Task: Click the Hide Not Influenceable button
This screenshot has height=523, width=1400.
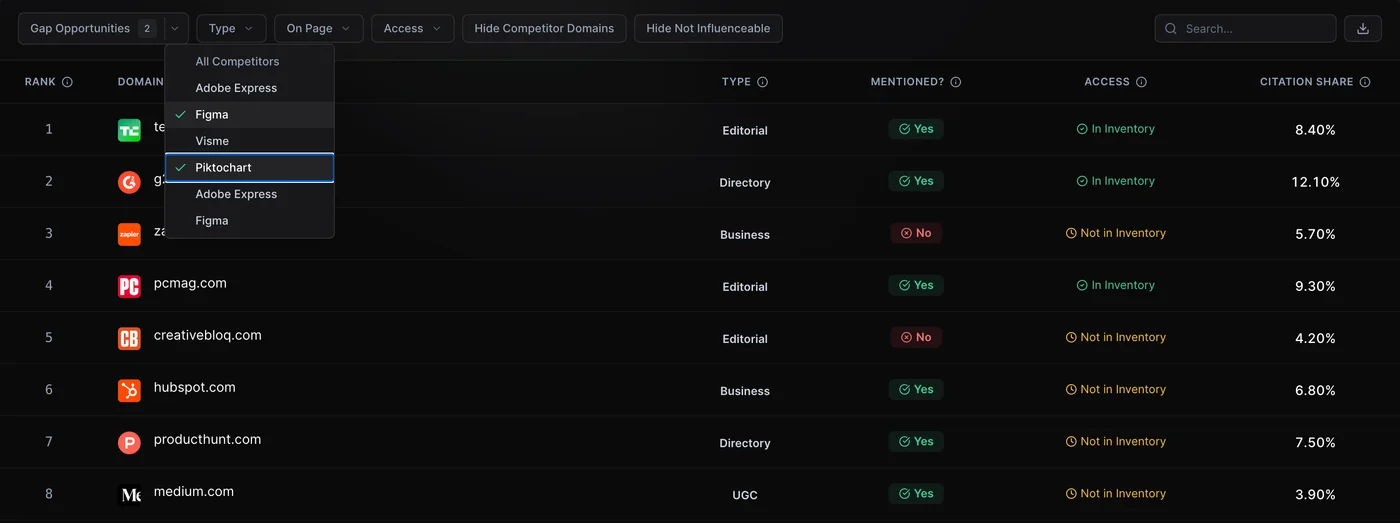Action: pyautogui.click(x=708, y=28)
